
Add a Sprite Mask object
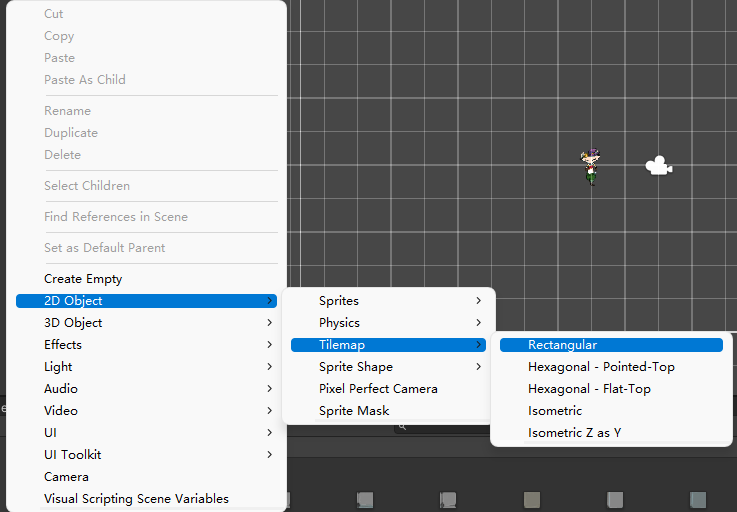click(388, 410)
